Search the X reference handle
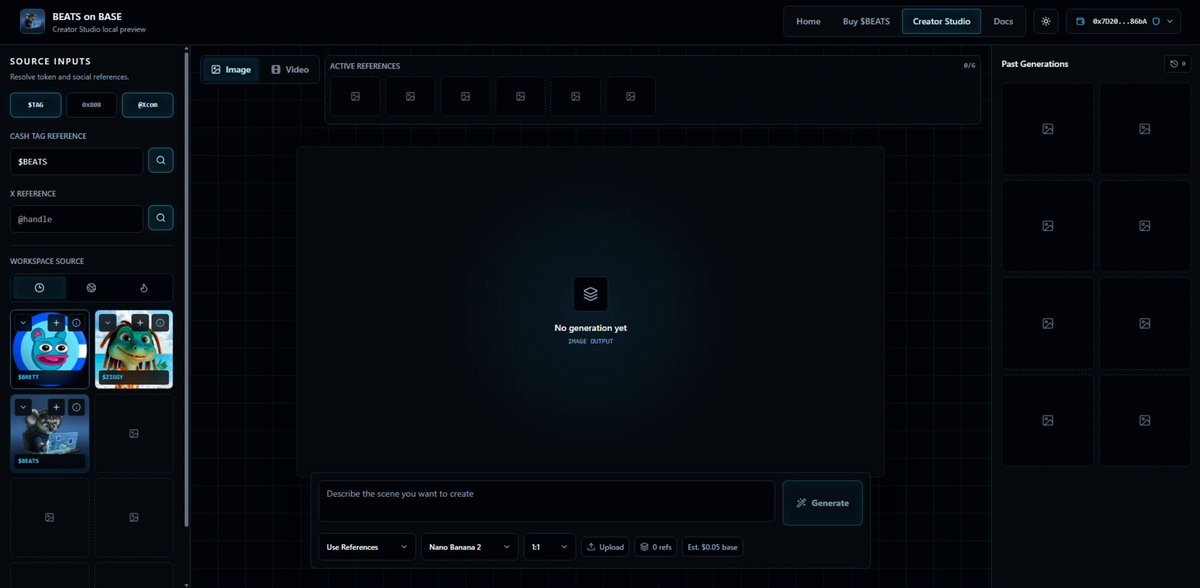 [x=160, y=218]
